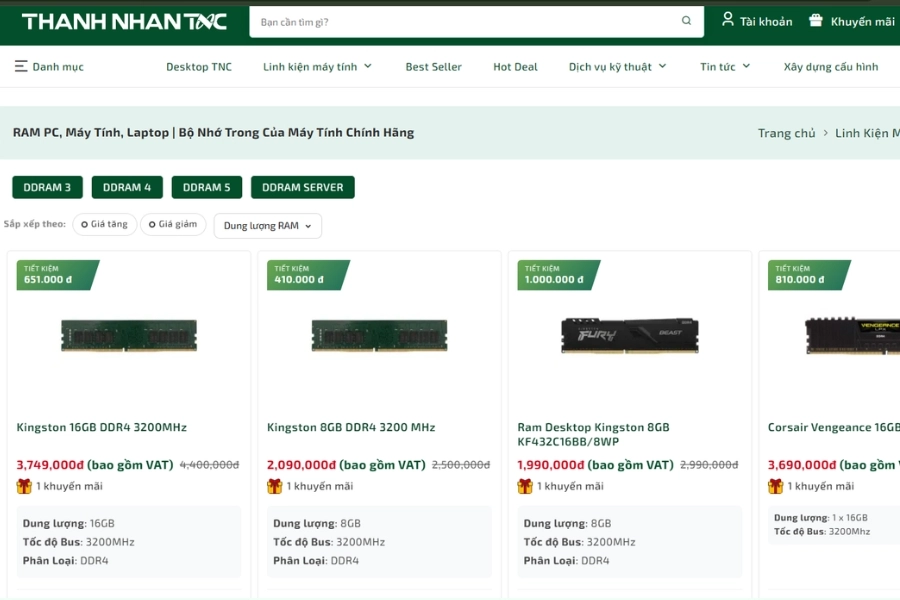Viewport: 900px width, 600px height.
Task: Filter by DDRAM 4
Action: (x=127, y=187)
